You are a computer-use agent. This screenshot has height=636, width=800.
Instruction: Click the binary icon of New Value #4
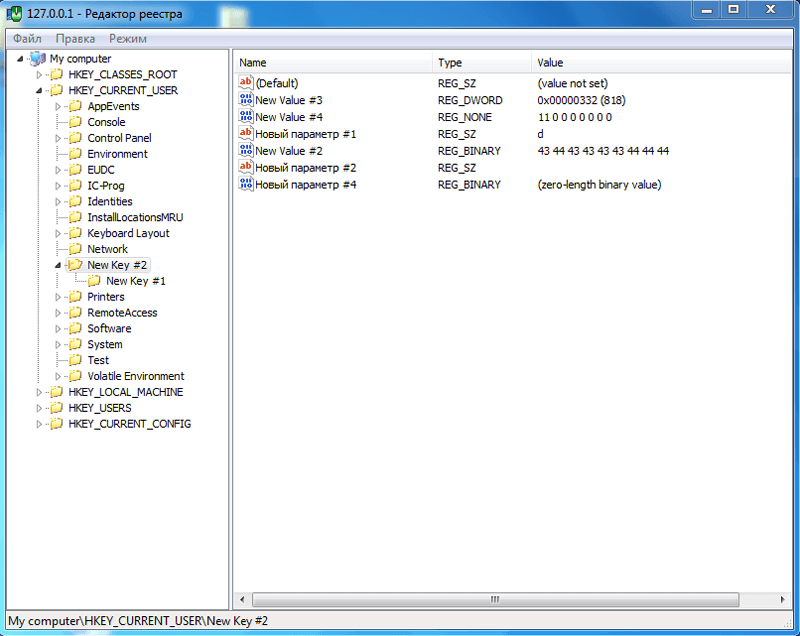click(x=246, y=116)
